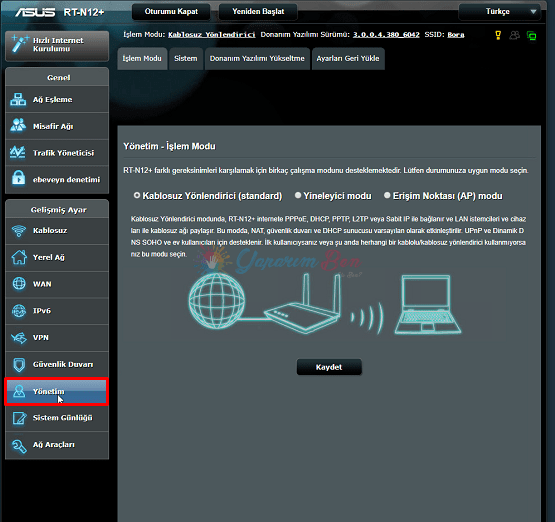Click the Yönetim user icon

[19, 391]
